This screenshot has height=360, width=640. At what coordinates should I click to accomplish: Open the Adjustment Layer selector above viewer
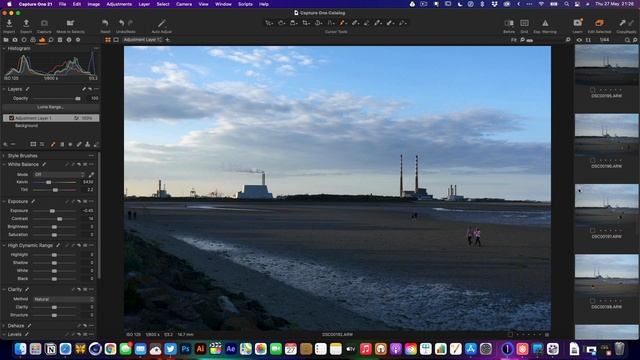142,40
